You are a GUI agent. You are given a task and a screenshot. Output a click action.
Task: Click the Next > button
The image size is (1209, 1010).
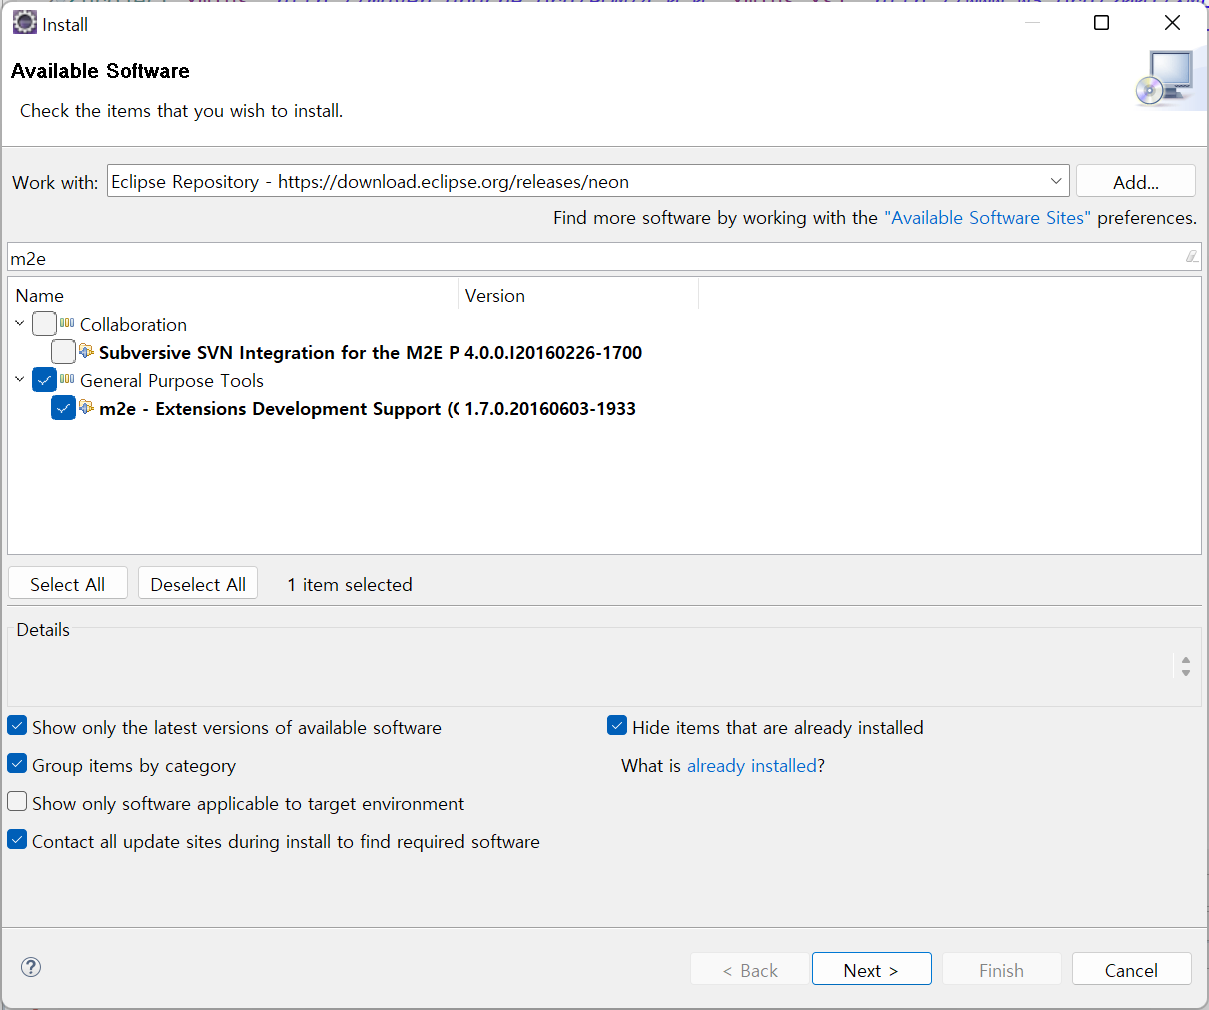pyautogui.click(x=871, y=969)
